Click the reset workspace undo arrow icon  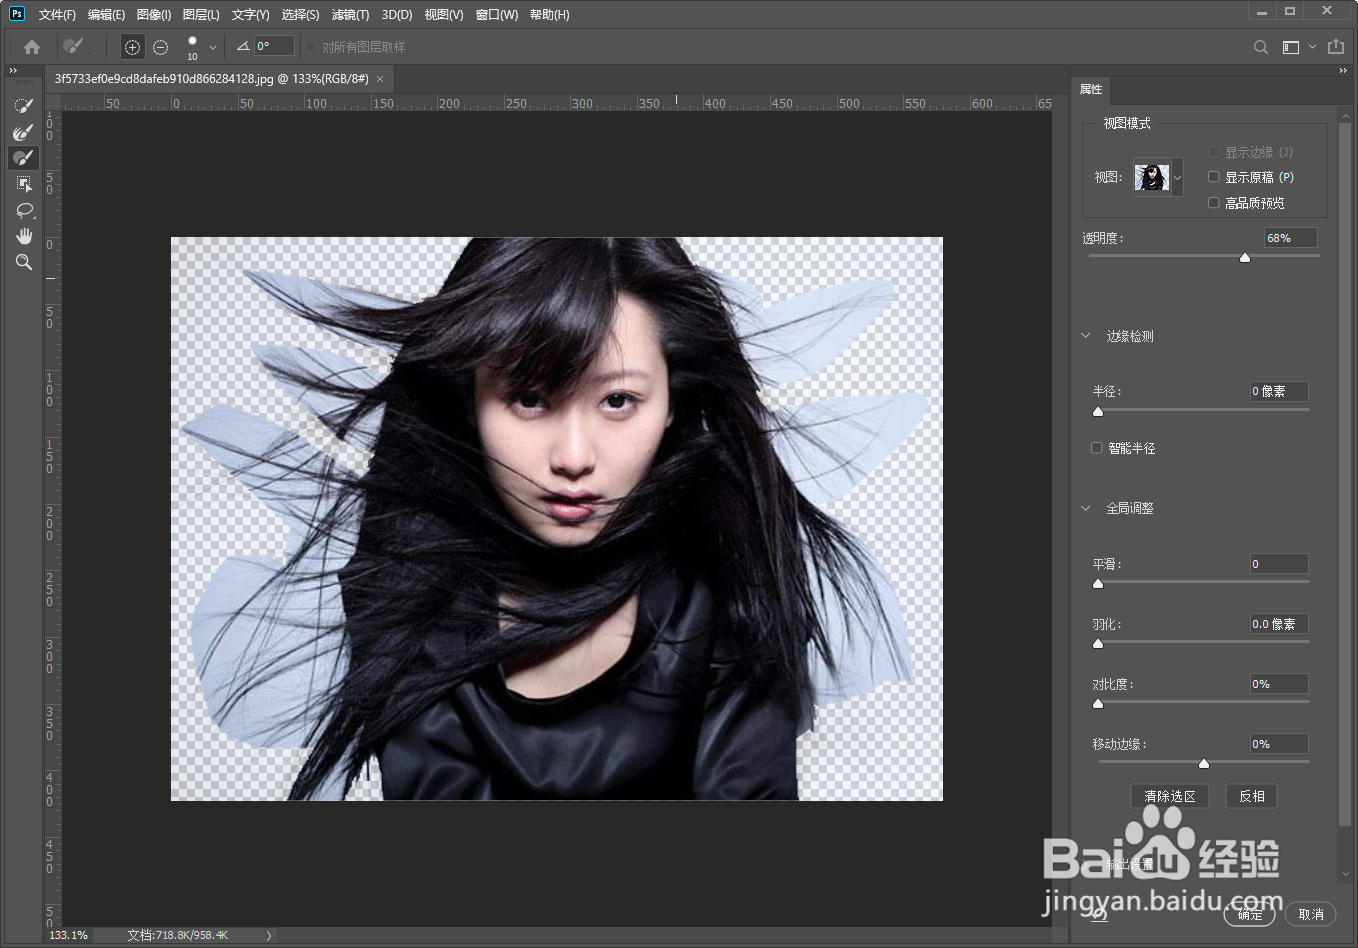1099,913
